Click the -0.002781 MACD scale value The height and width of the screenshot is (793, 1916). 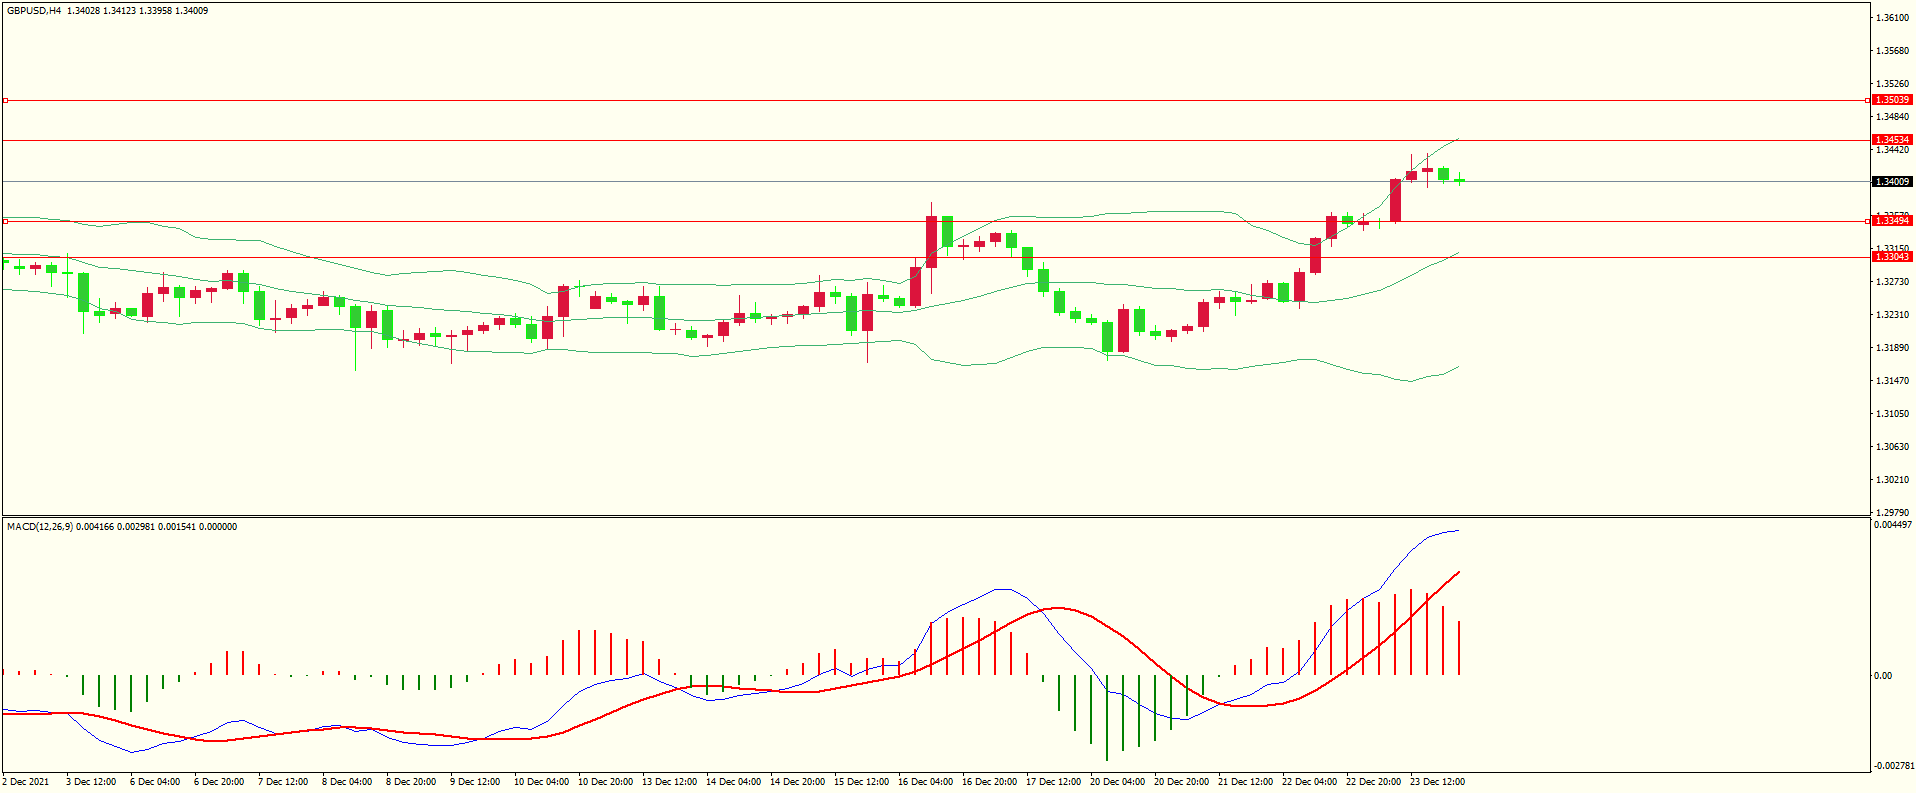1893,766
